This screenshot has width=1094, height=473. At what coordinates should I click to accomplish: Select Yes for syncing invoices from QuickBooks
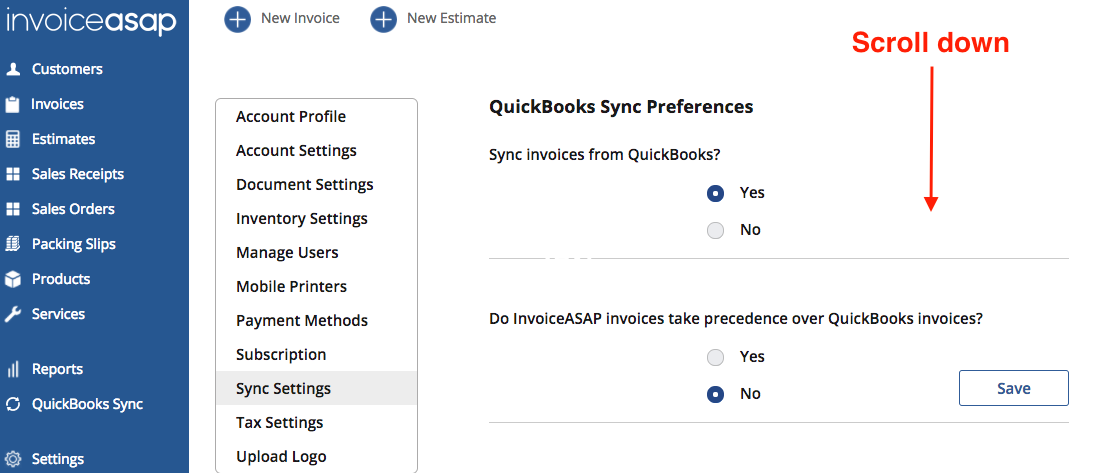715,193
